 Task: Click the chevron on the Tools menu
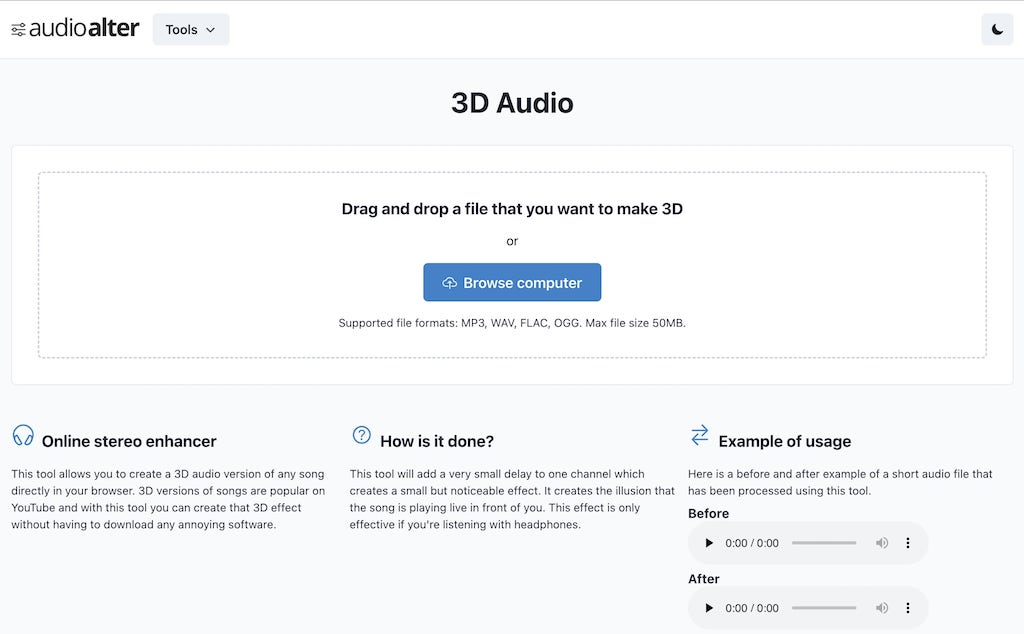(x=211, y=29)
